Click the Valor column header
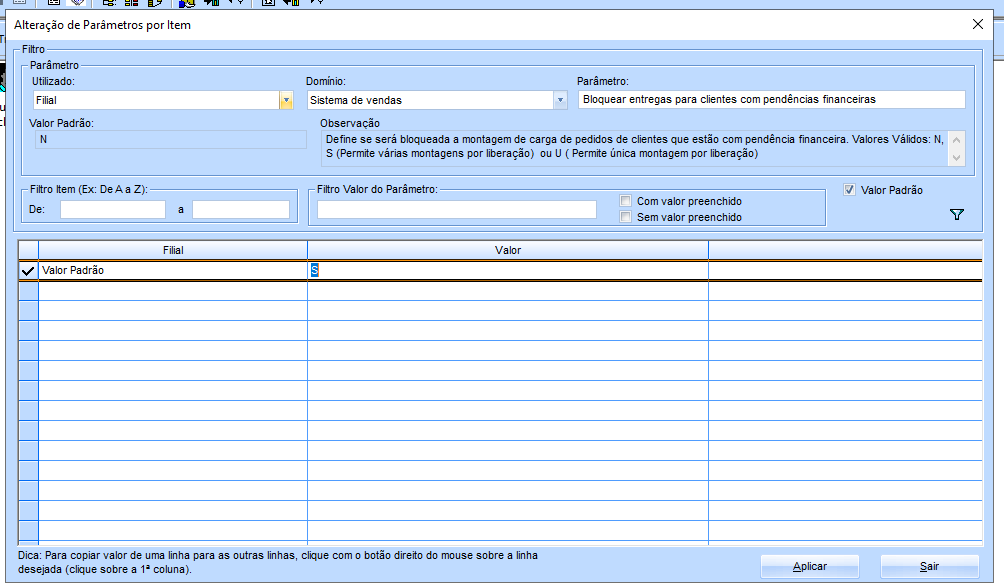The height and width of the screenshot is (588, 1004). tap(508, 250)
